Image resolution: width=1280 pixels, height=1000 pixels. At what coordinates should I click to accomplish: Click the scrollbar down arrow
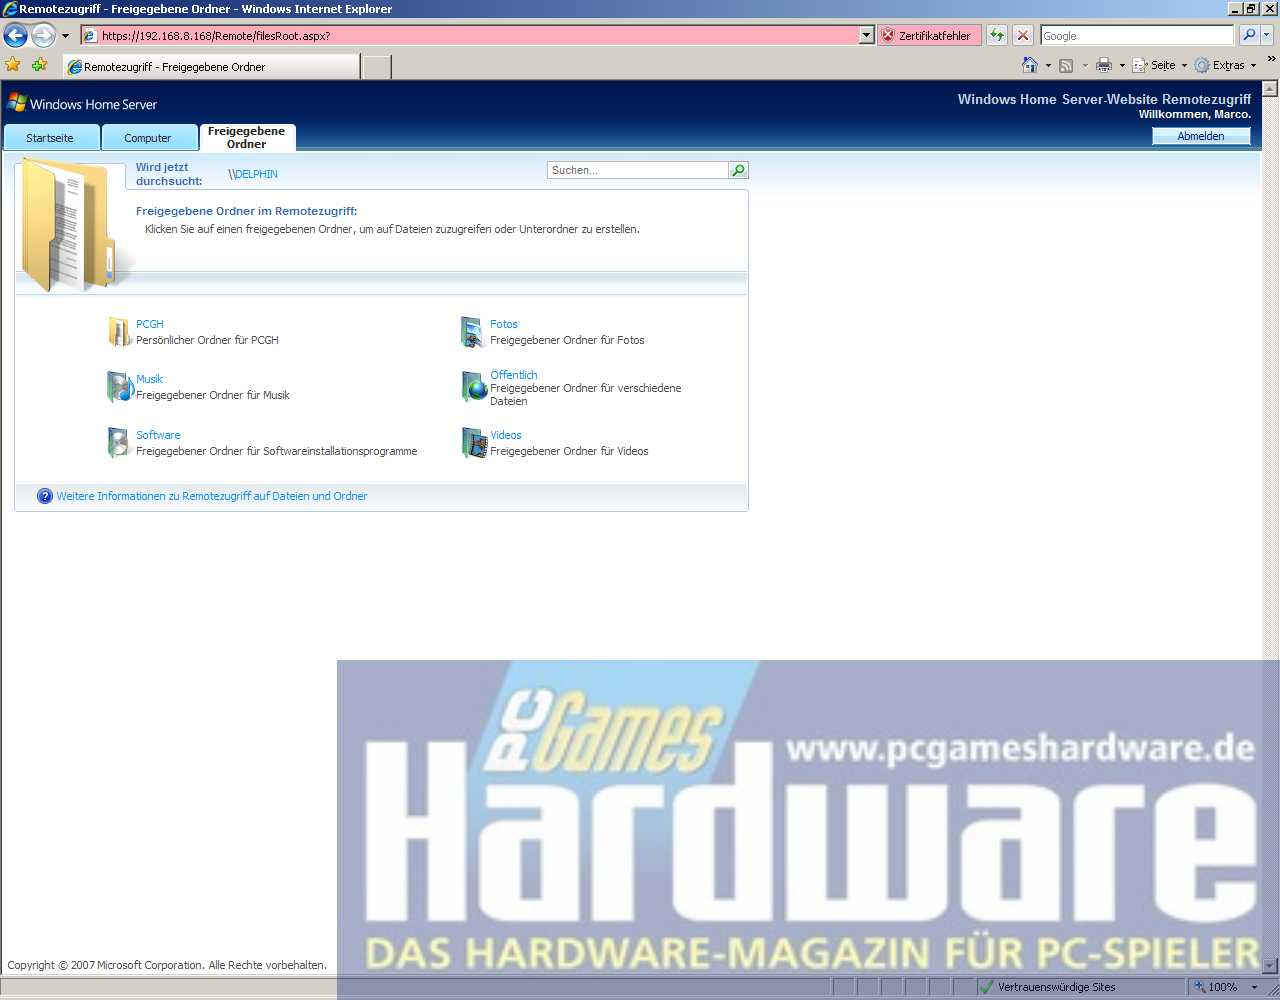point(1270,966)
